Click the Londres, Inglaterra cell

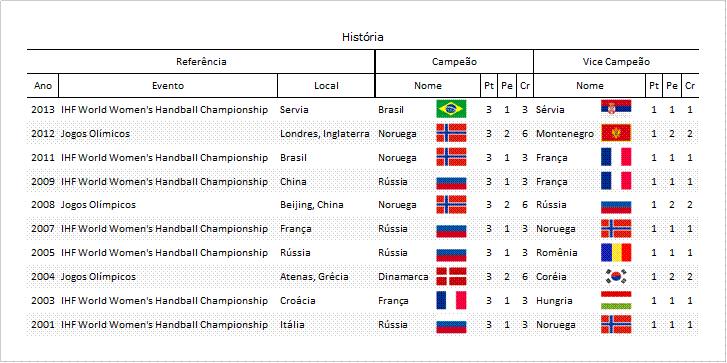coord(325,134)
